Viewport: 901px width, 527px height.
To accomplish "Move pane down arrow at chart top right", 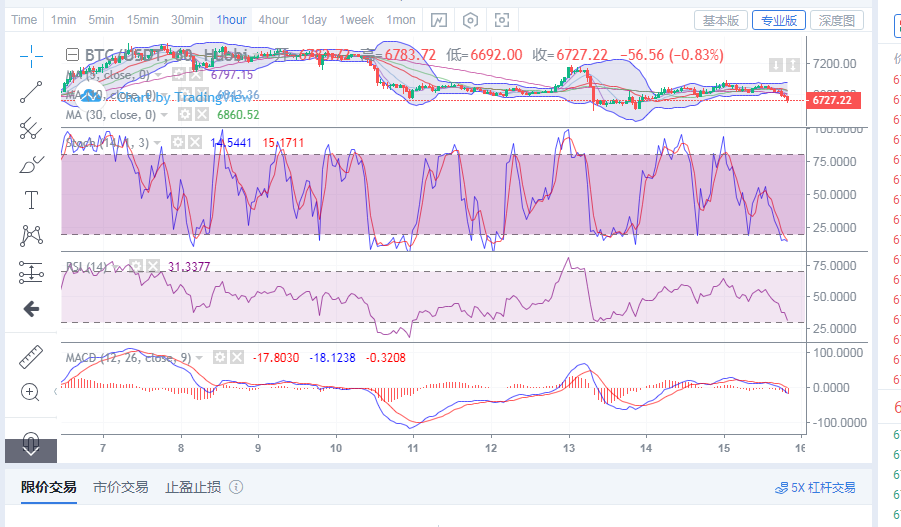I will pos(776,64).
